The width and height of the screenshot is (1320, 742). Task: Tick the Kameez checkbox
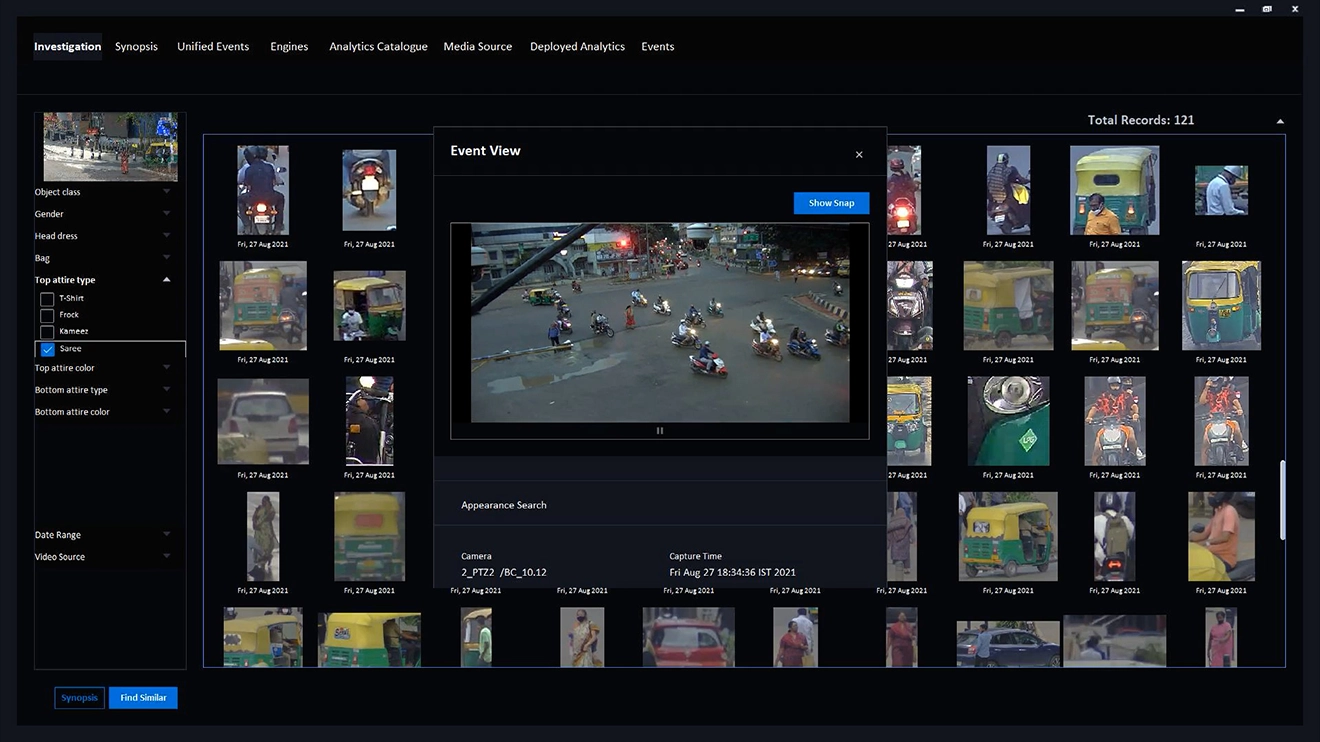click(x=47, y=332)
